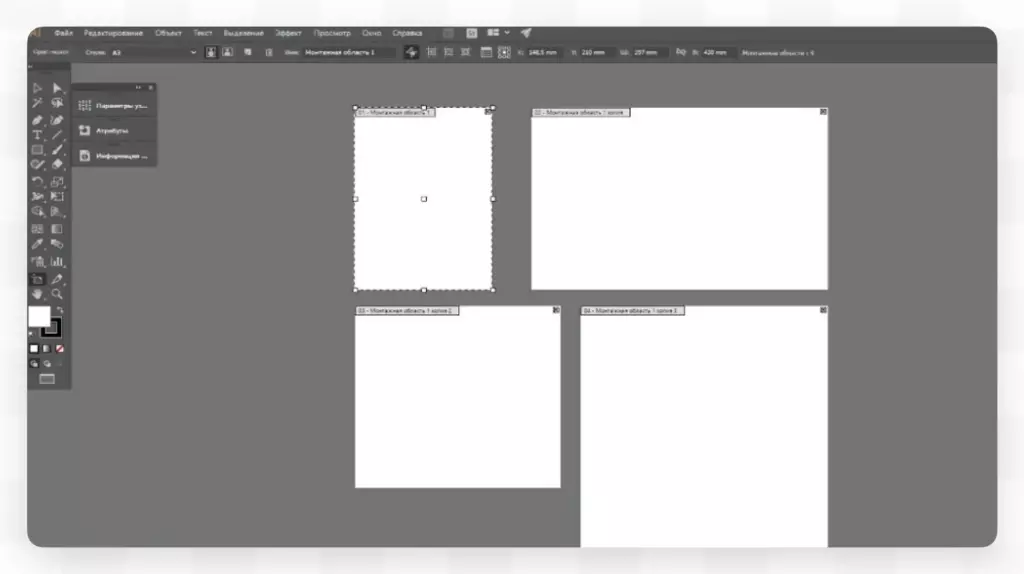Select the Slice tool
The height and width of the screenshot is (574, 1024).
(57, 279)
